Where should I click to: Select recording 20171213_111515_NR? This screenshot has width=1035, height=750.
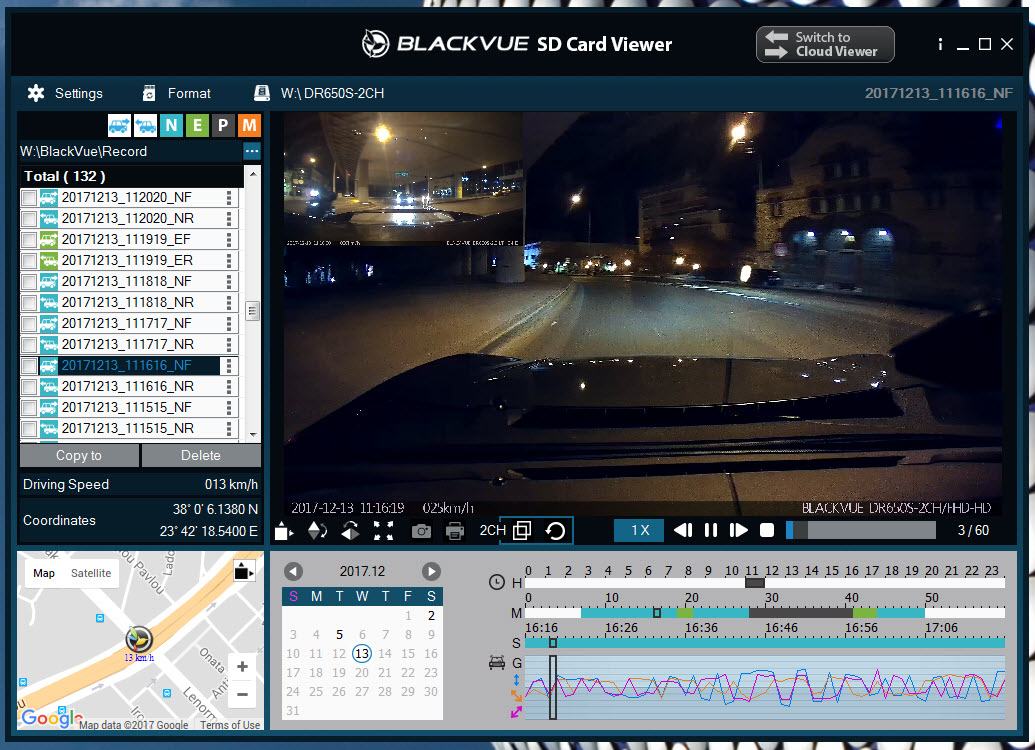(x=127, y=428)
